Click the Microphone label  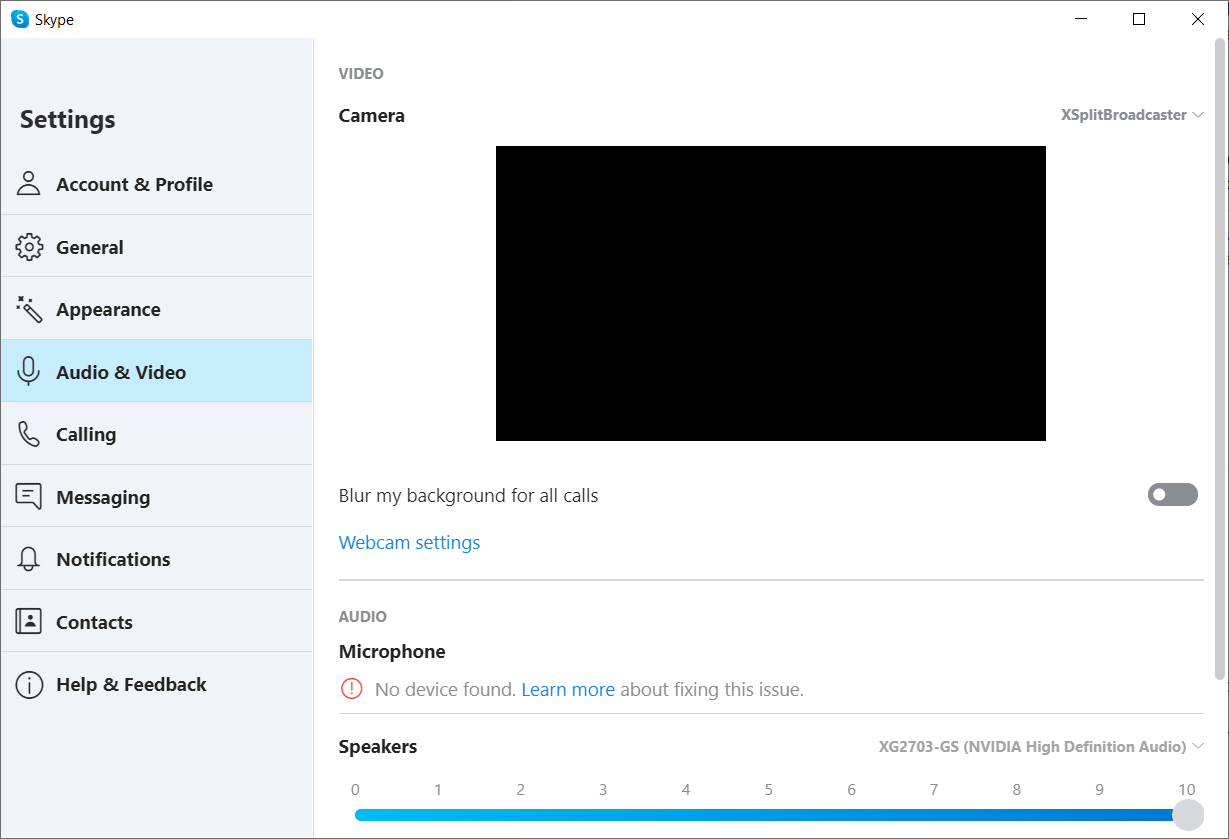pos(392,652)
